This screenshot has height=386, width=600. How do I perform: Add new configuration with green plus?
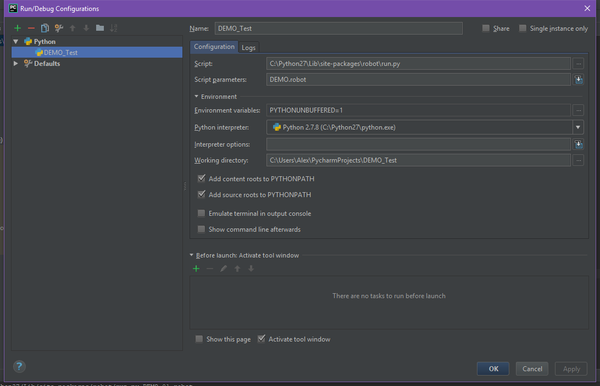[x=17, y=28]
